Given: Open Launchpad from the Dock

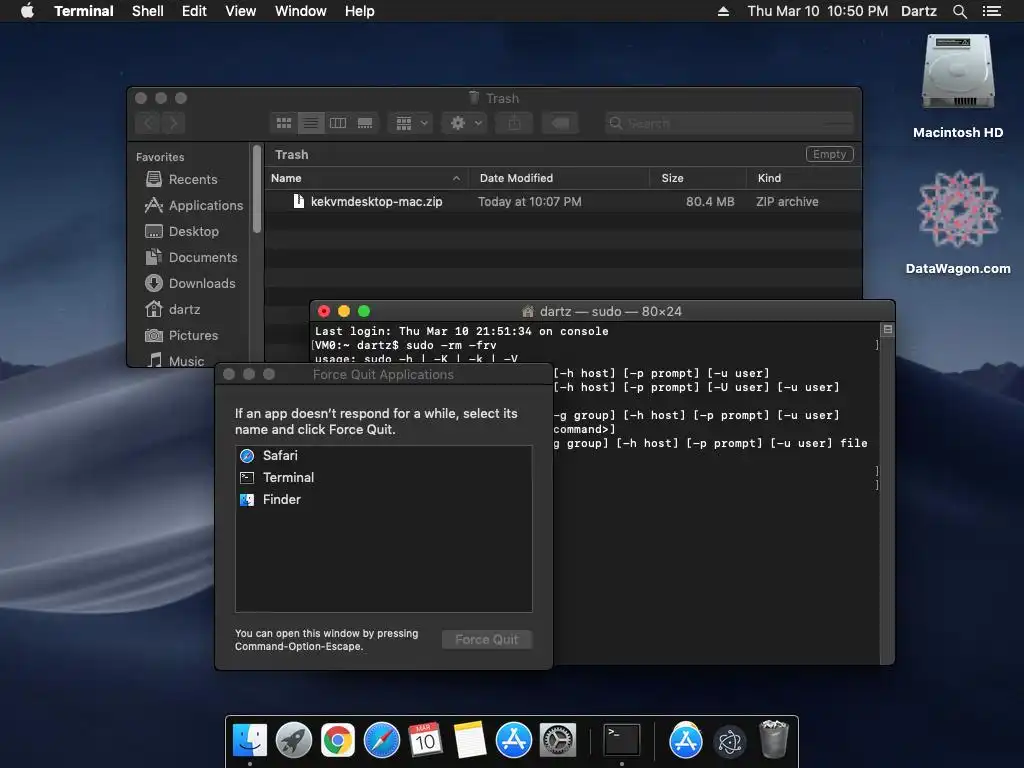Looking at the screenshot, I should (293, 740).
